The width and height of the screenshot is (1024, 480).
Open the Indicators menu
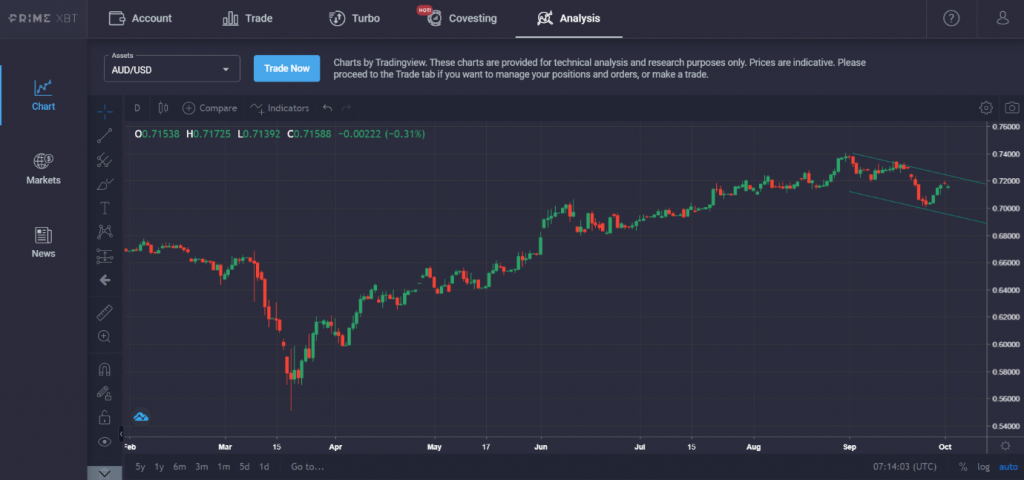point(280,108)
